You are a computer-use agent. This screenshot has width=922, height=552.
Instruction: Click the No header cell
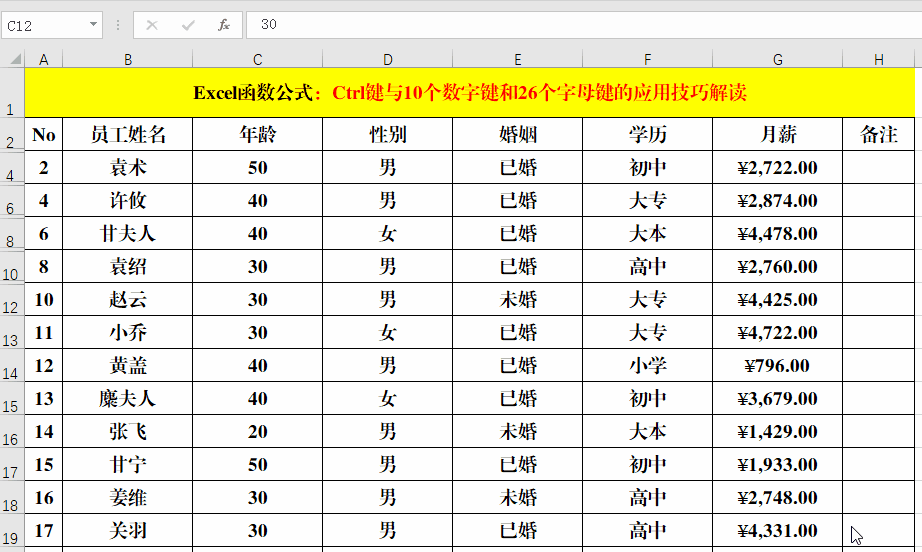tap(44, 134)
